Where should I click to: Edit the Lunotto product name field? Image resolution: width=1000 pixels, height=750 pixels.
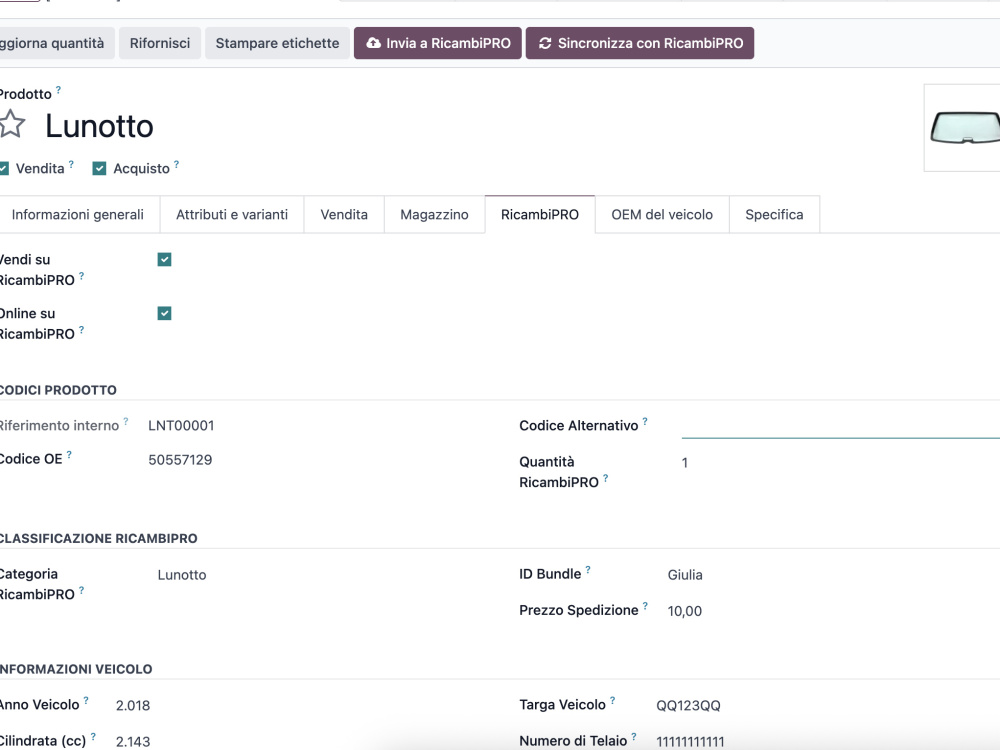coord(99,126)
